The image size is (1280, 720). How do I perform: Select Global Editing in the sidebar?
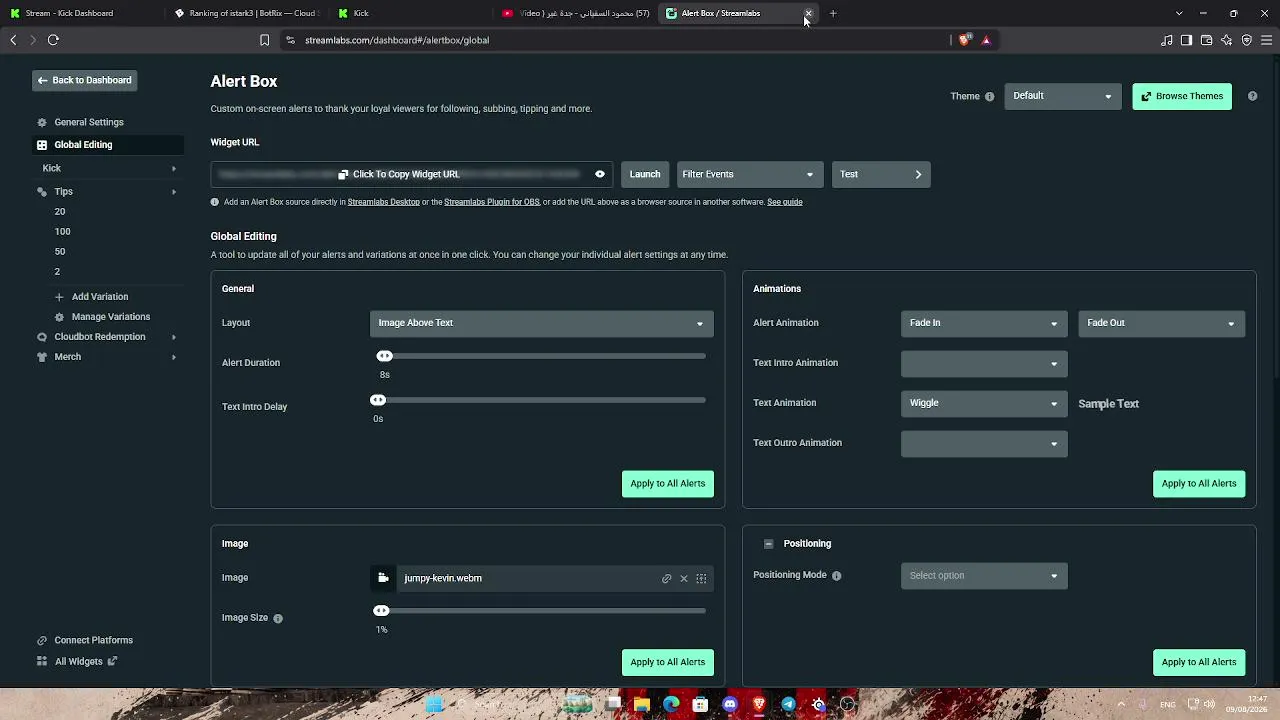click(108, 145)
